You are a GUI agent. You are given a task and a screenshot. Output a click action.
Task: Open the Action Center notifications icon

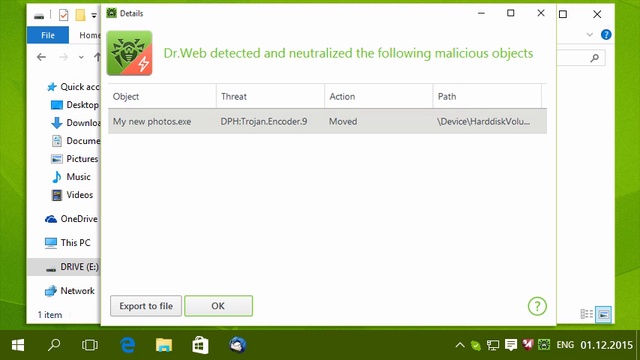pos(511,345)
